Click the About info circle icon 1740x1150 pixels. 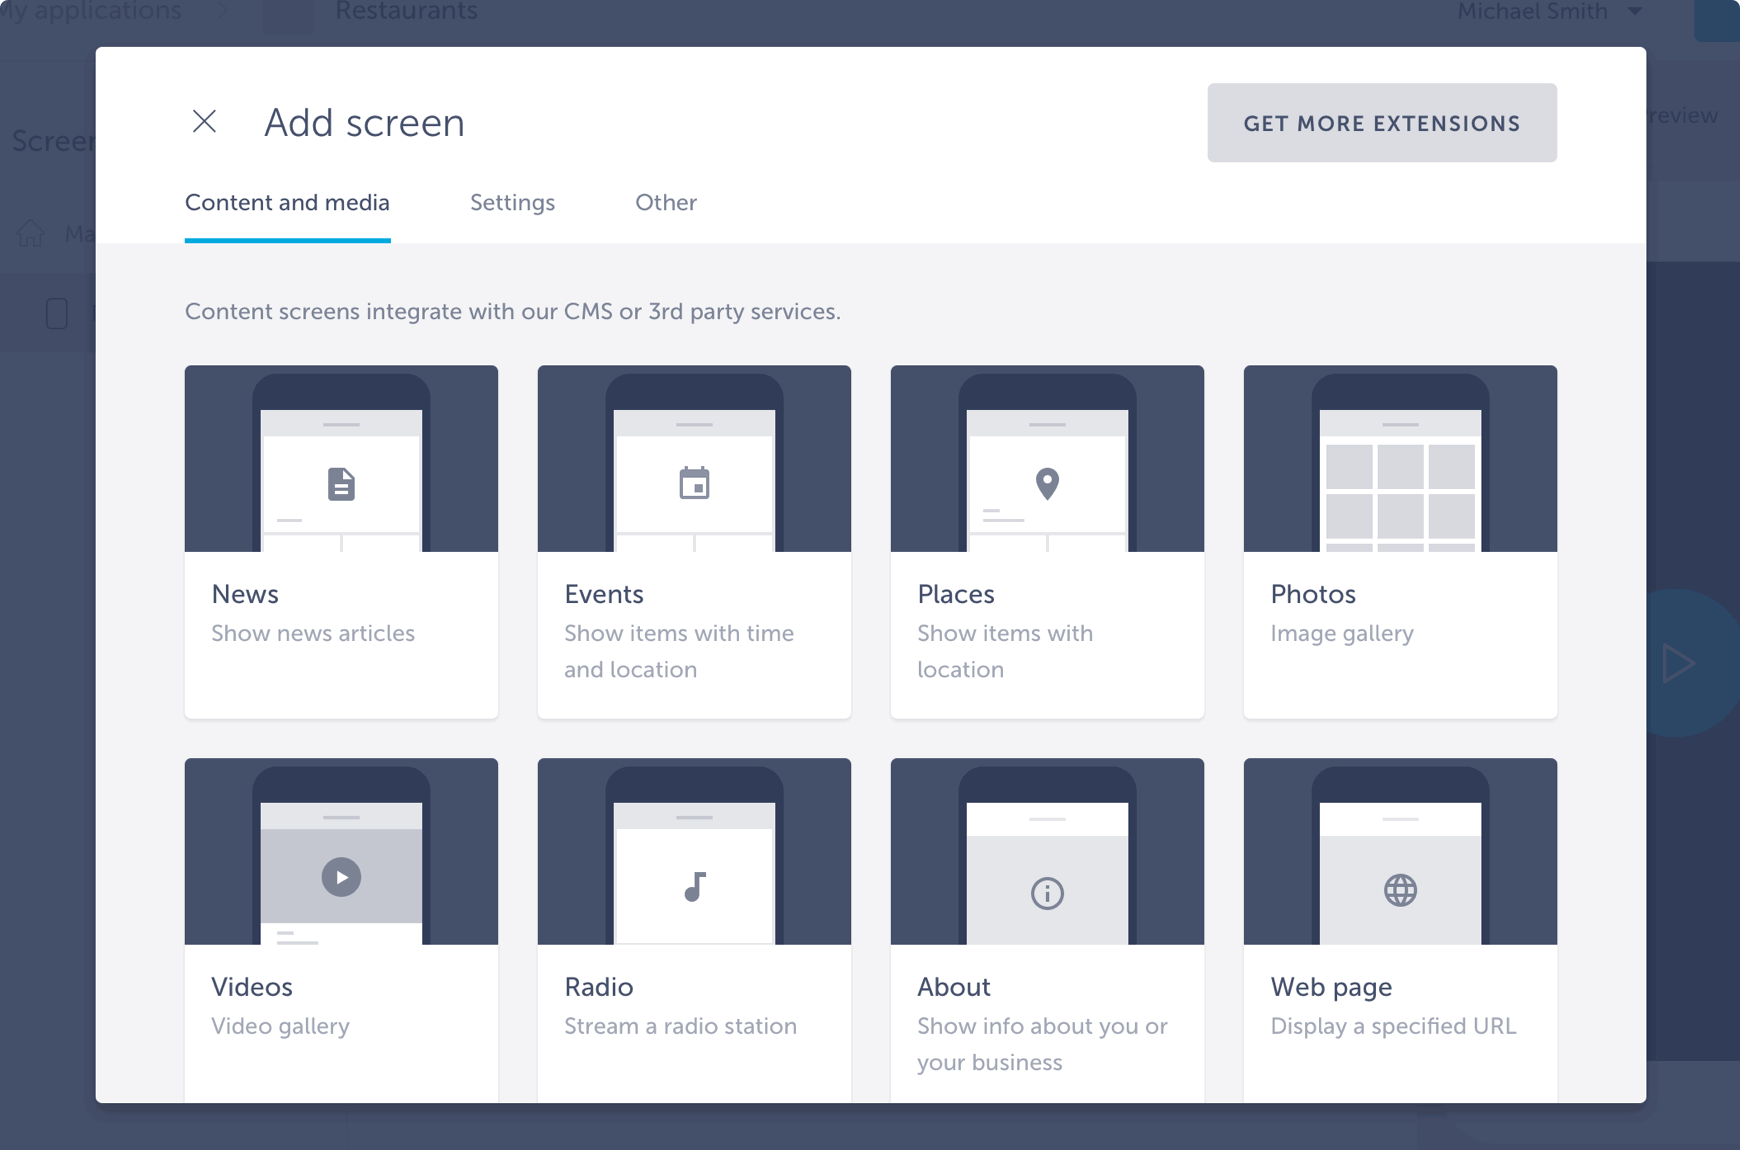click(x=1047, y=892)
